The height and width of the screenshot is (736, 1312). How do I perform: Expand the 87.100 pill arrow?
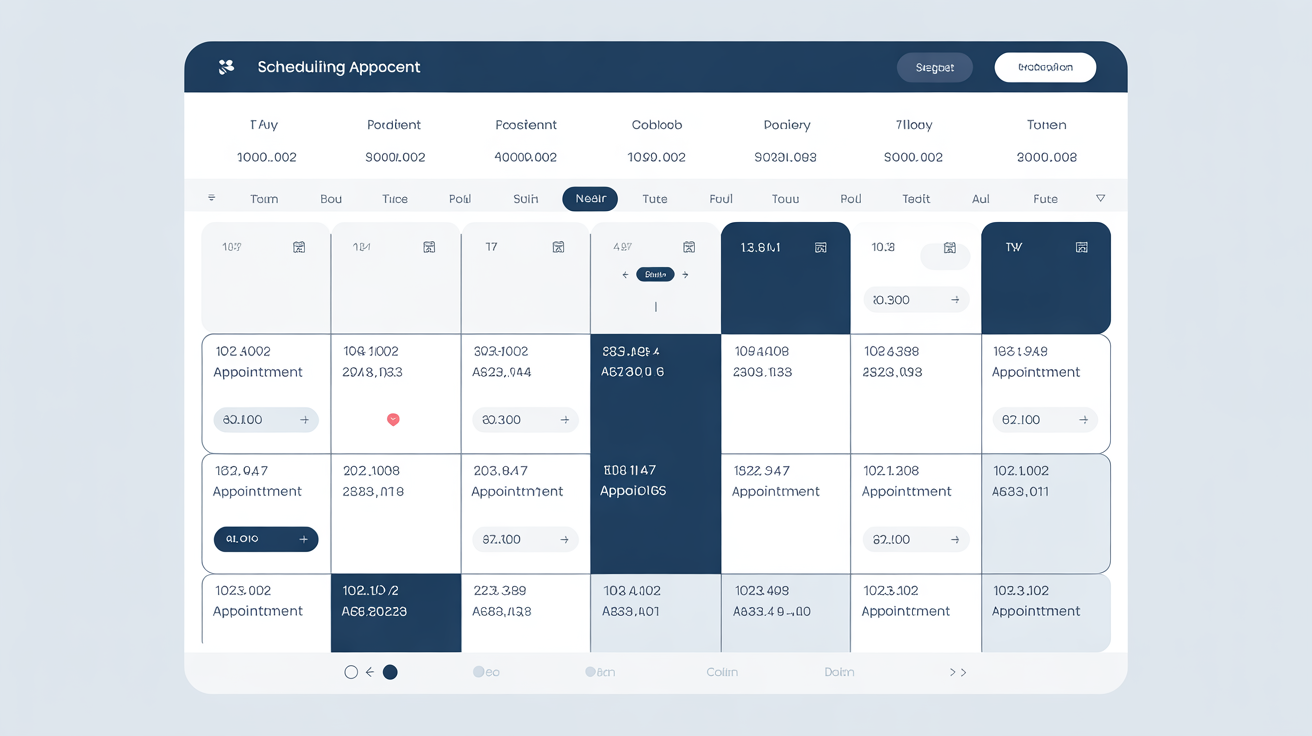point(564,540)
